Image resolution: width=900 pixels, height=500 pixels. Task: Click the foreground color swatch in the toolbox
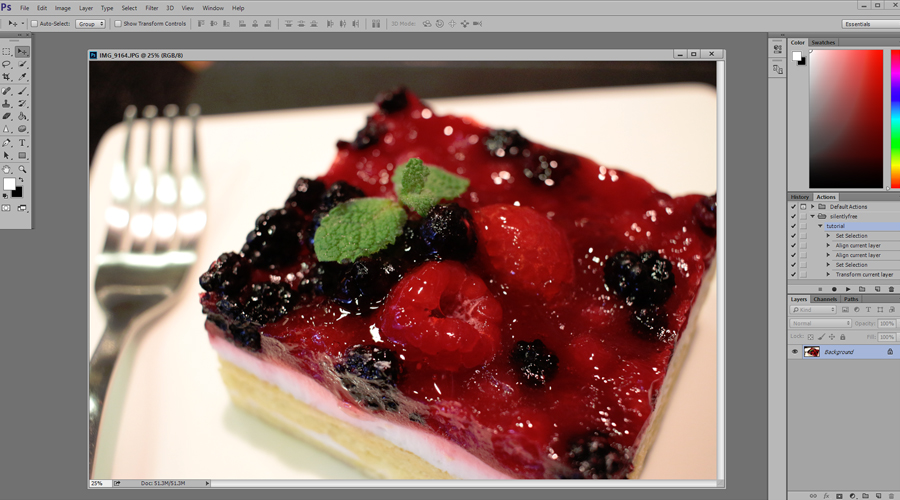(9, 185)
